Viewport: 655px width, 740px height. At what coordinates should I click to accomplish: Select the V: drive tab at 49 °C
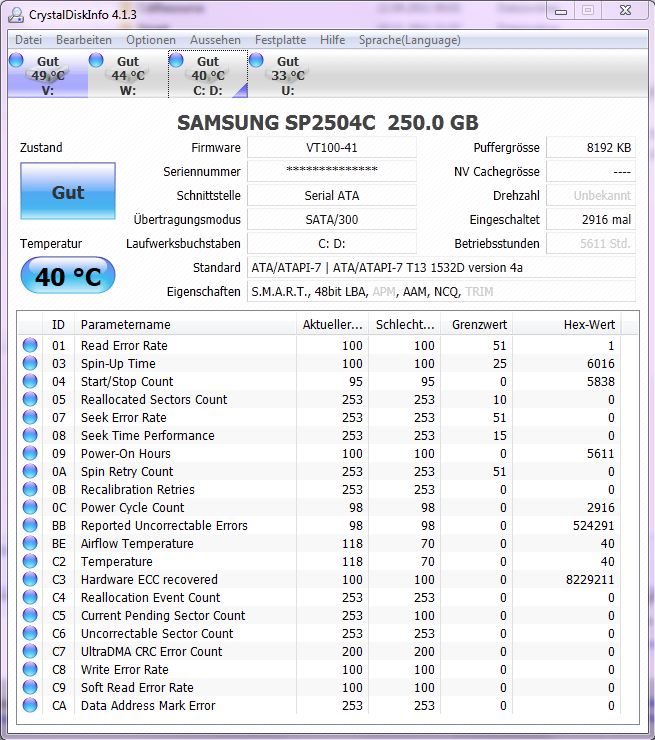click(48, 75)
